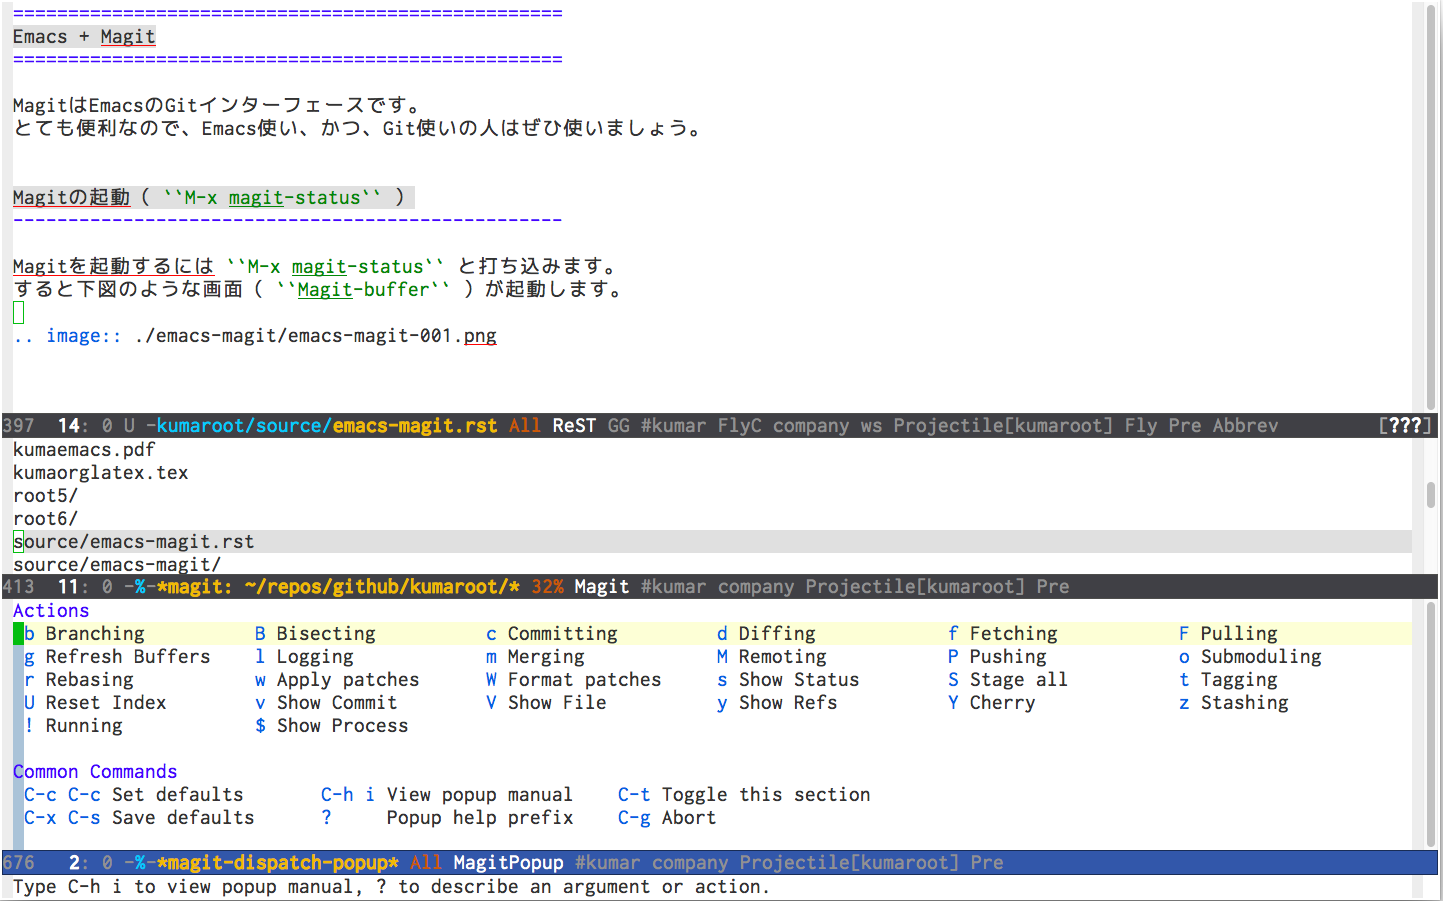Select Show Status entry
The width and height of the screenshot is (1443, 901).
(788, 679)
